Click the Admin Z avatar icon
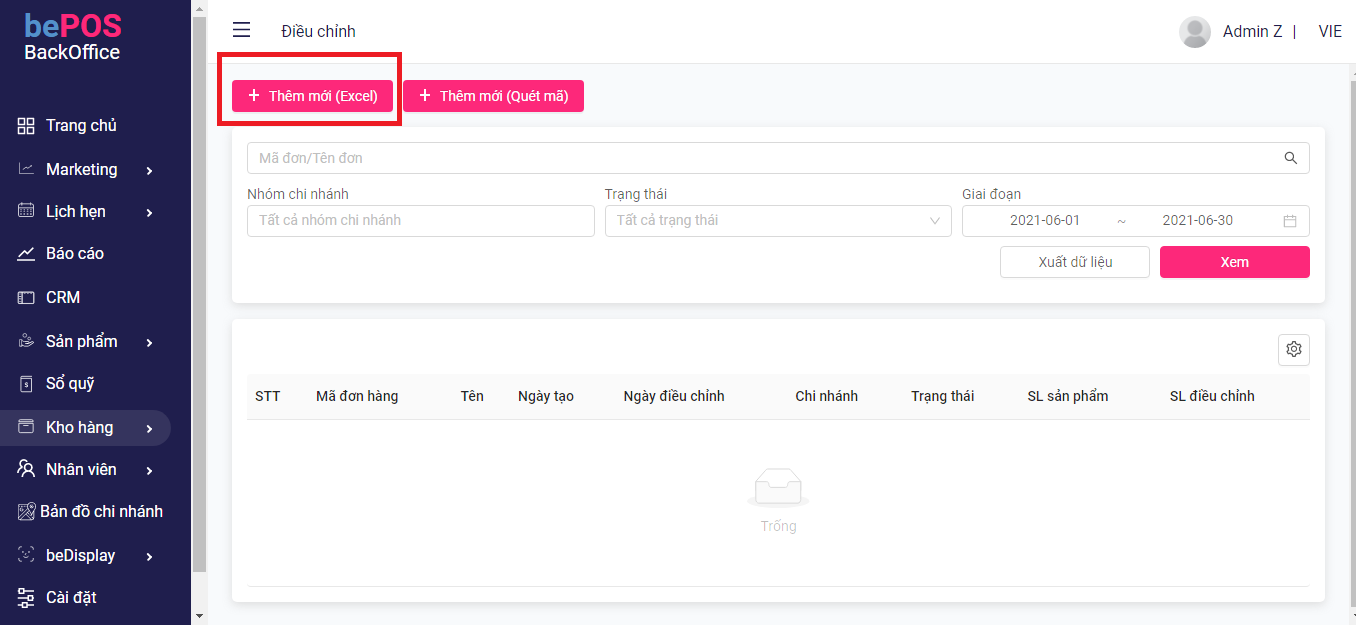The image size is (1356, 625). point(1195,32)
